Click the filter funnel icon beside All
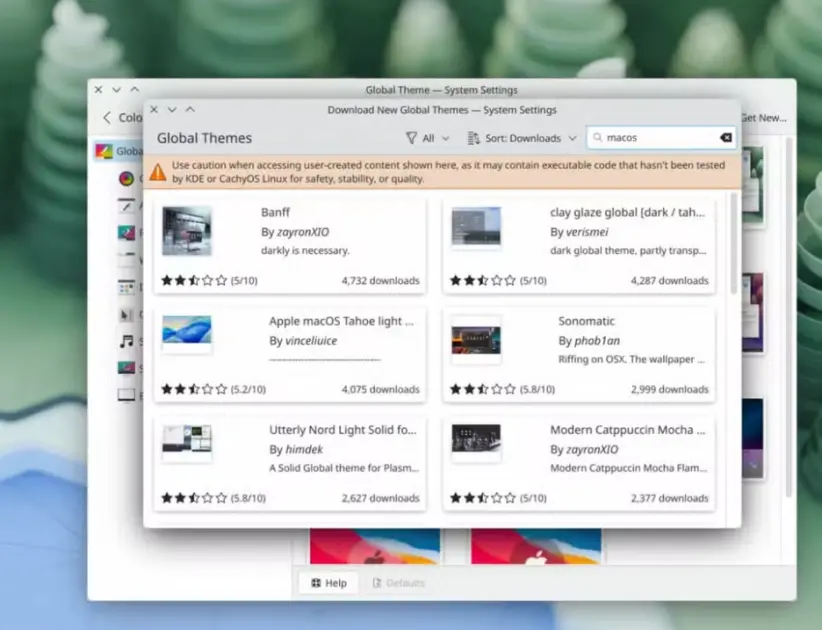The image size is (822, 630). click(412, 138)
